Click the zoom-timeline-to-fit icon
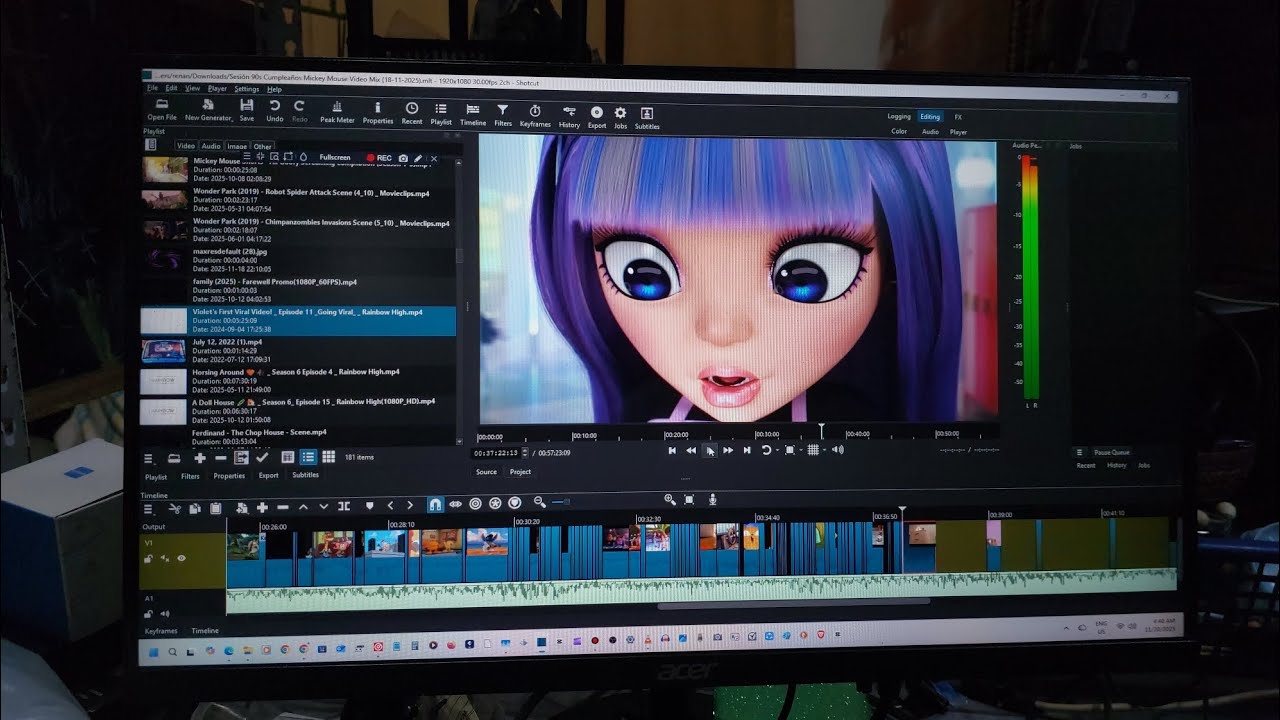 point(691,498)
